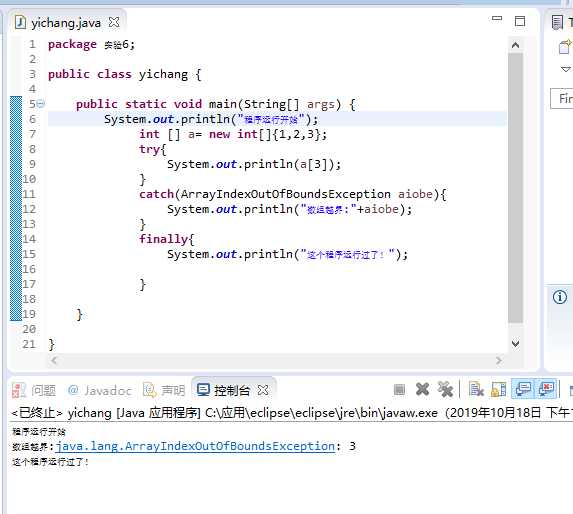Click line number 1 in the gutter
The height and width of the screenshot is (514, 573).
pos(32,44)
